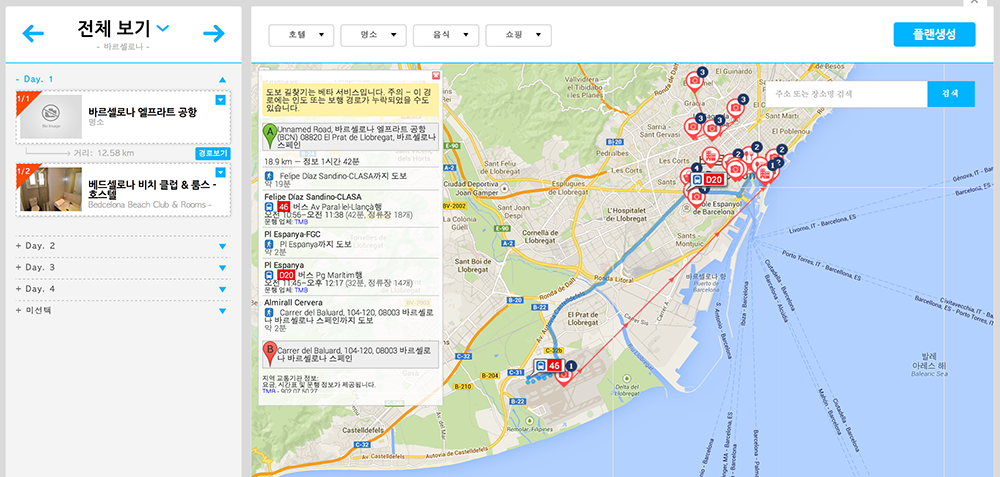Click the Almirall Cervera stop heading
Viewport: 1000px width, 477px height.
point(293,302)
